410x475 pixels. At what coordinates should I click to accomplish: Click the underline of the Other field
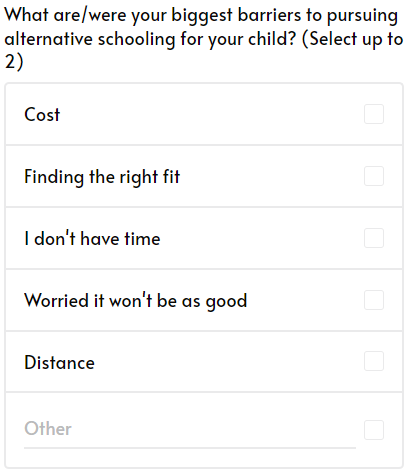pyautogui.click(x=190, y=448)
